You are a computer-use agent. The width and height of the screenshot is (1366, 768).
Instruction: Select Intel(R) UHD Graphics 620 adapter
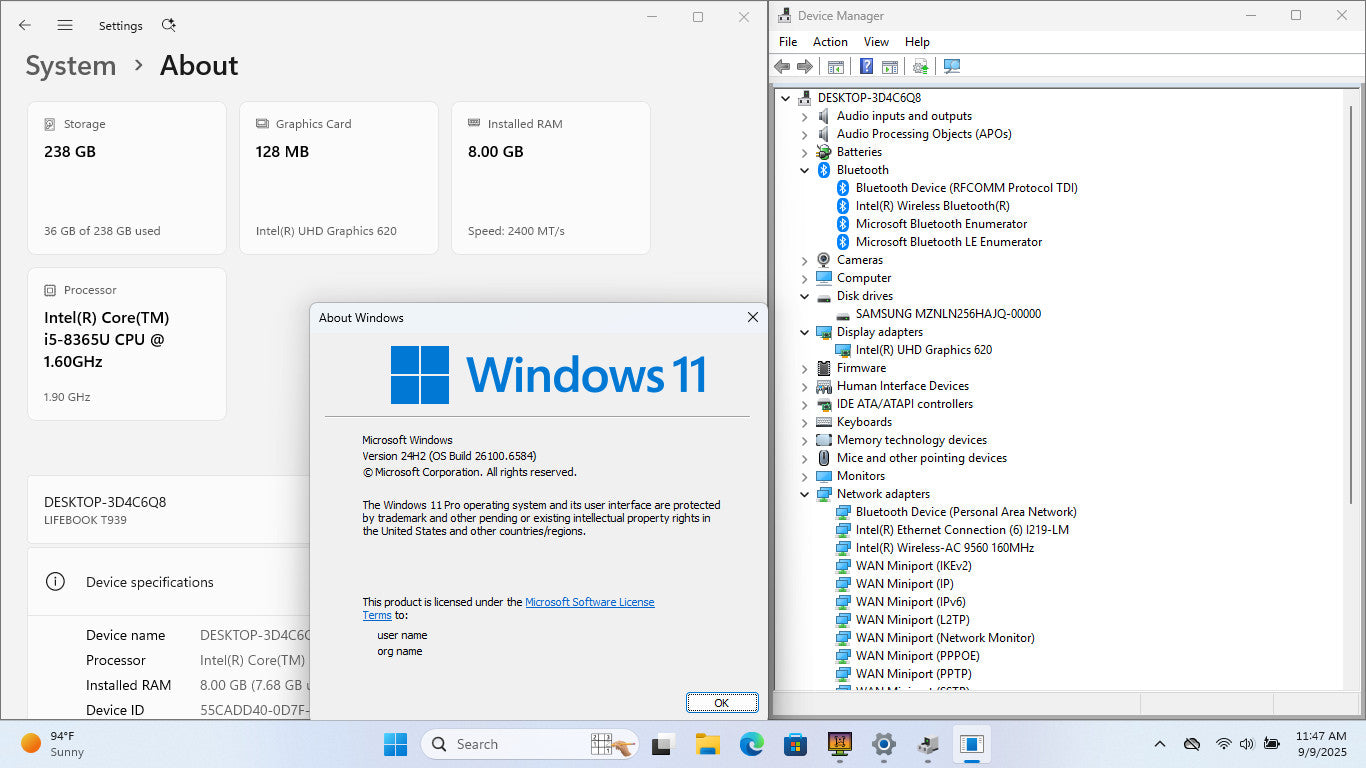coord(924,350)
